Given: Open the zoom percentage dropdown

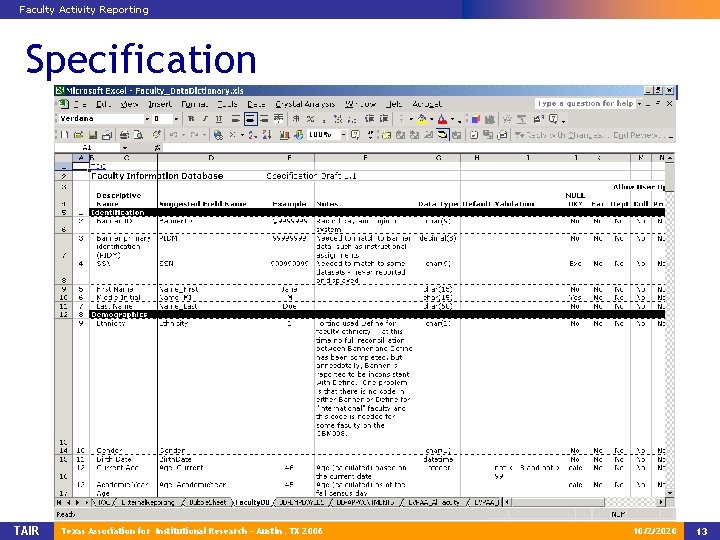Looking at the screenshot, I should [343, 135].
